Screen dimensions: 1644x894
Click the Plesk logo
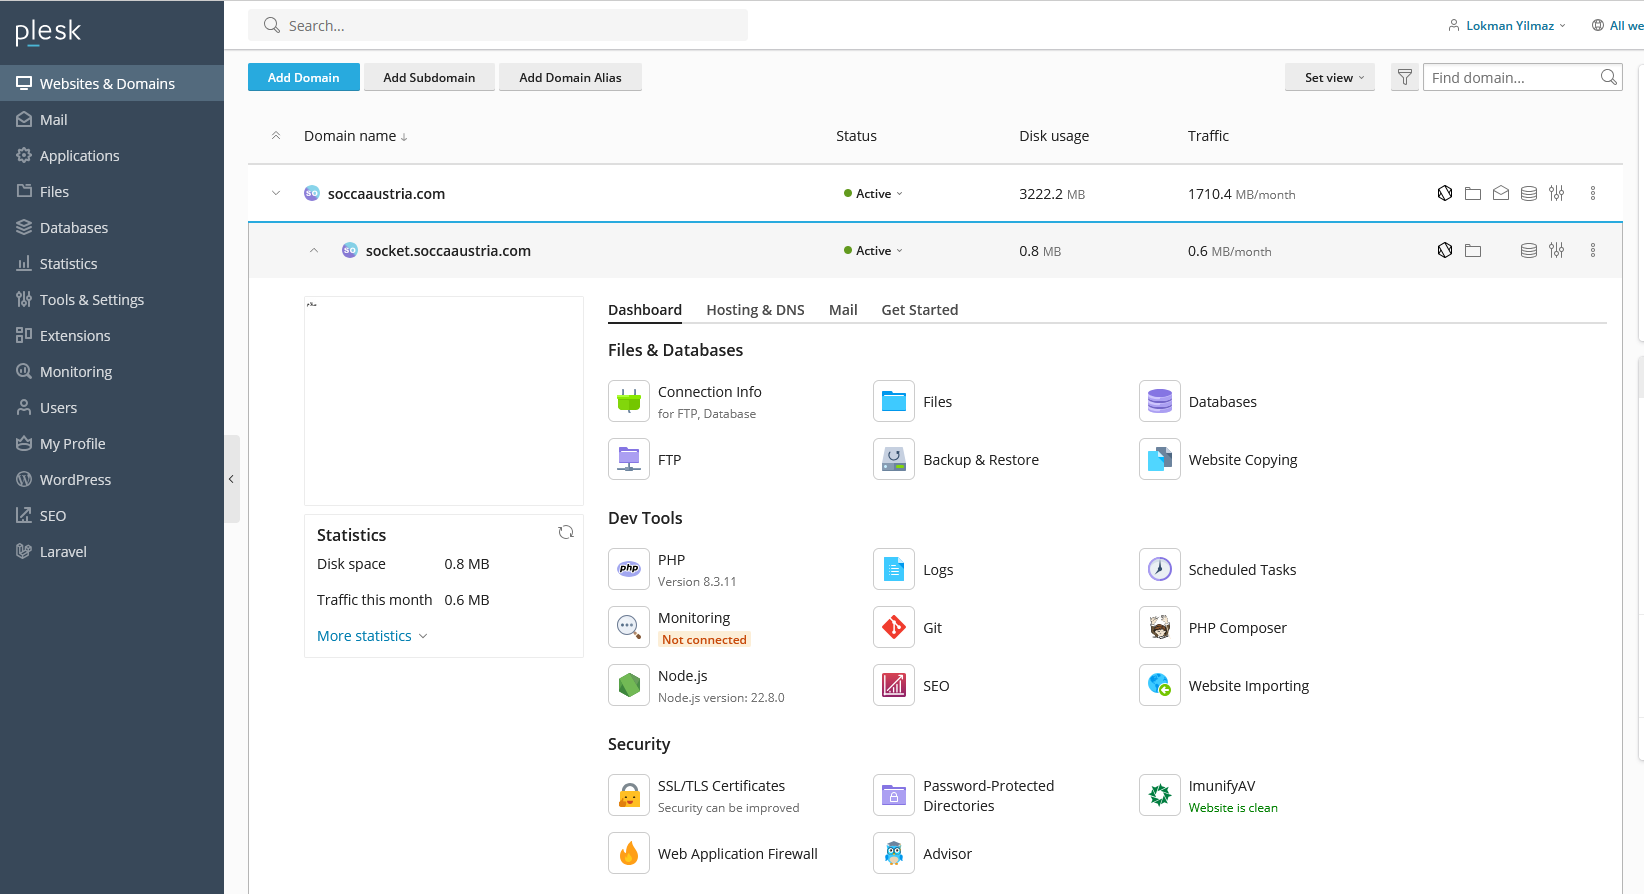pyautogui.click(x=48, y=32)
